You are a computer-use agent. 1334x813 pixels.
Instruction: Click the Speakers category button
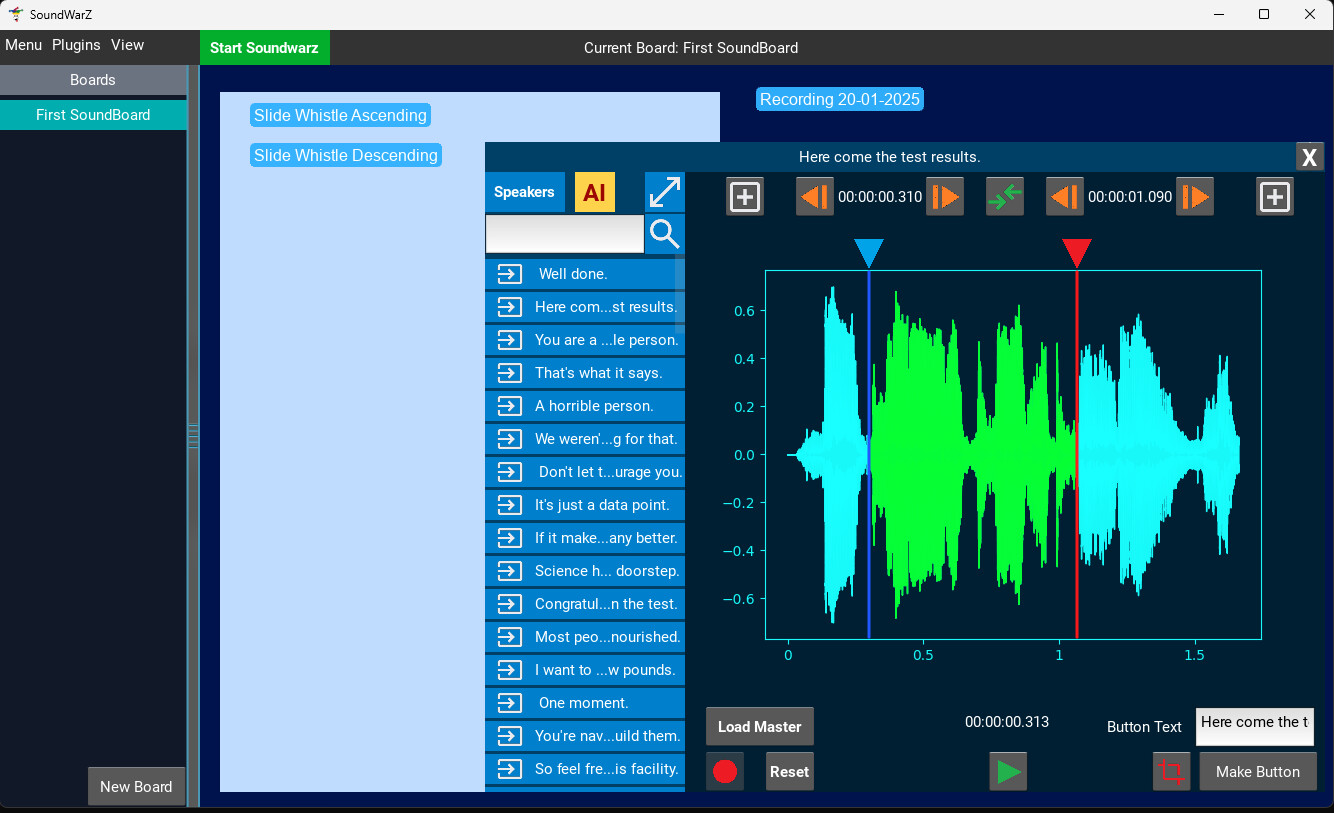click(525, 191)
